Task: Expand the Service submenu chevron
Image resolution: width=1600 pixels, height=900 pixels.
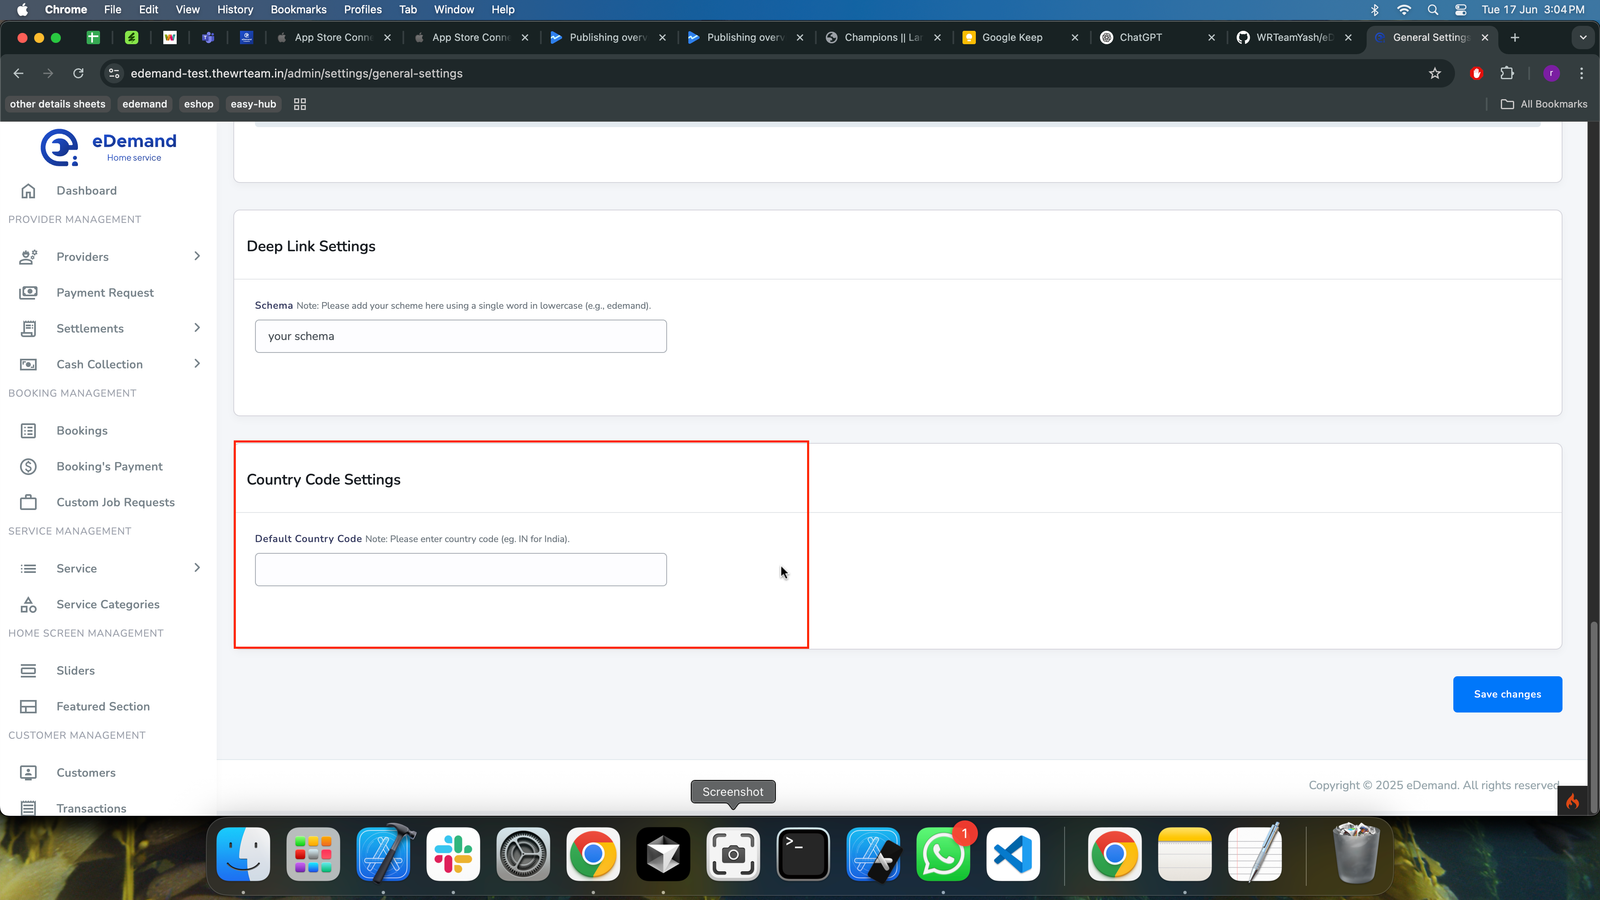Action: pos(196,568)
